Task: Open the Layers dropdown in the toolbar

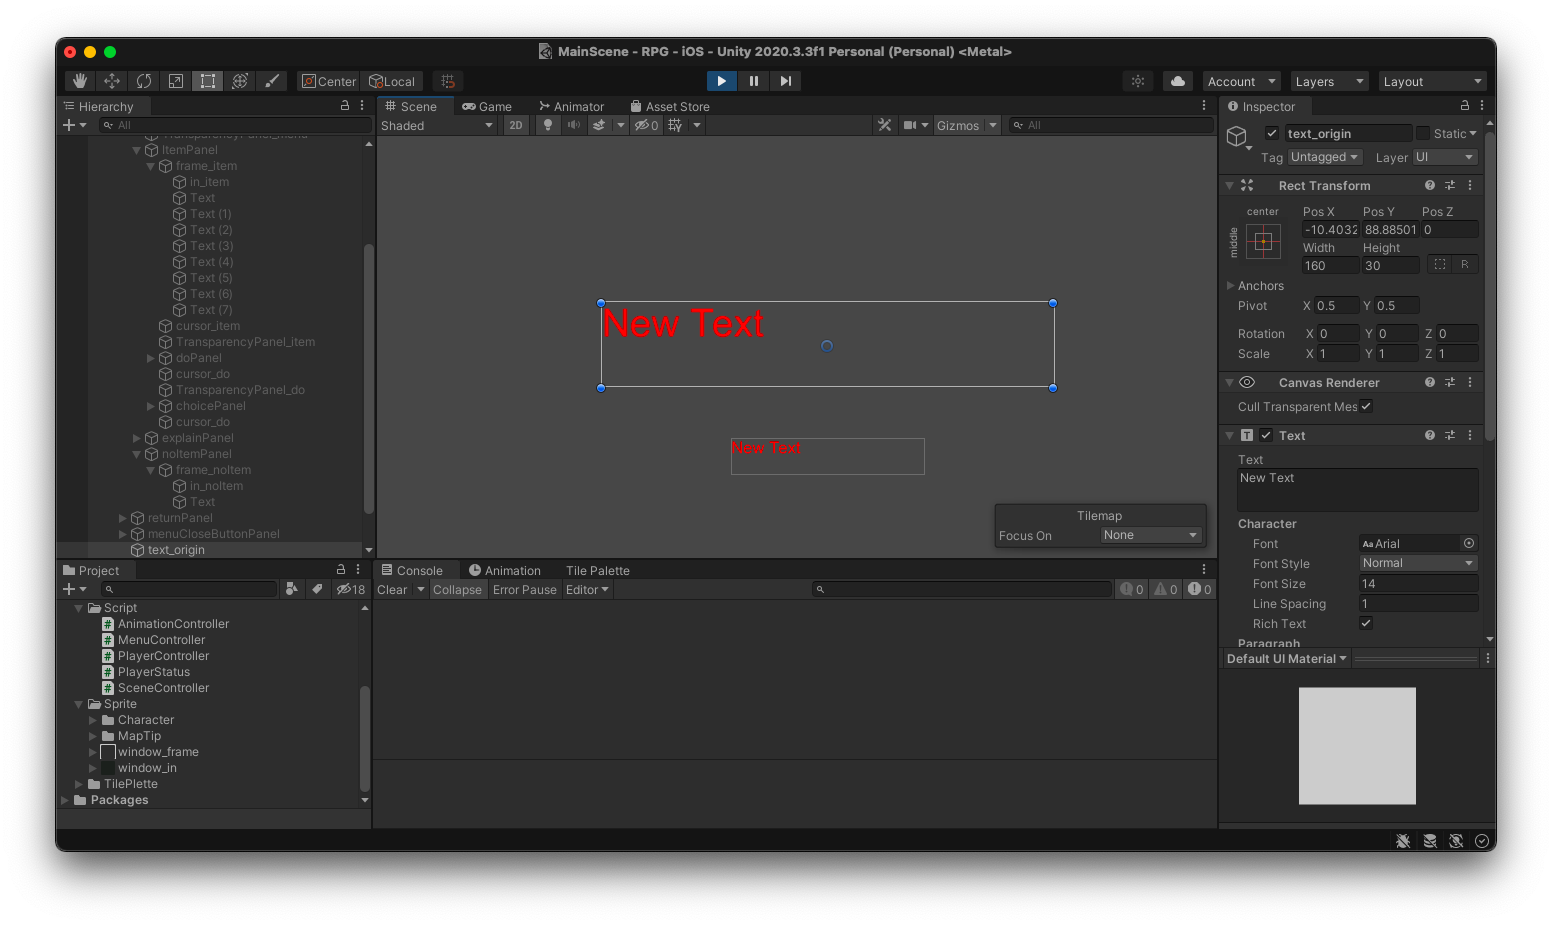Action: coord(1329,81)
